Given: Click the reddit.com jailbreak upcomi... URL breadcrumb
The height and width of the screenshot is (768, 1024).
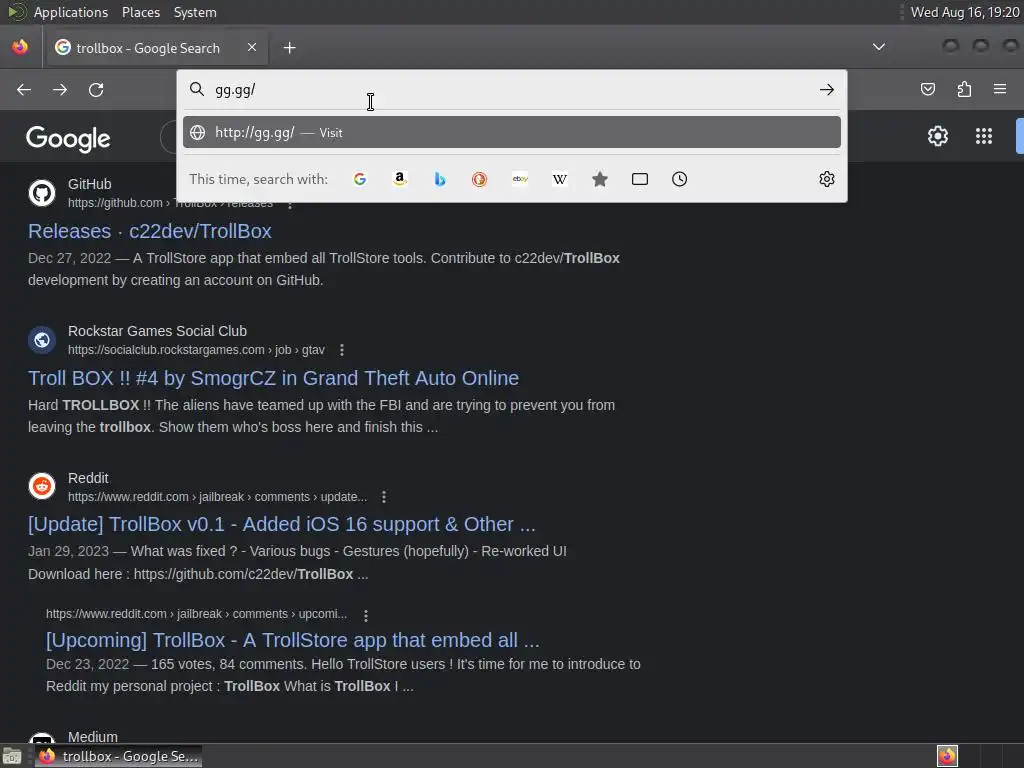Looking at the screenshot, I should coord(197,614).
